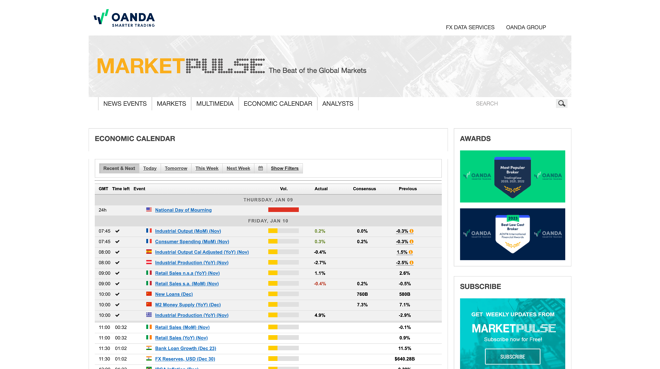
Task: Click the orange revision icon next to 1.5%
Action: coord(410,252)
